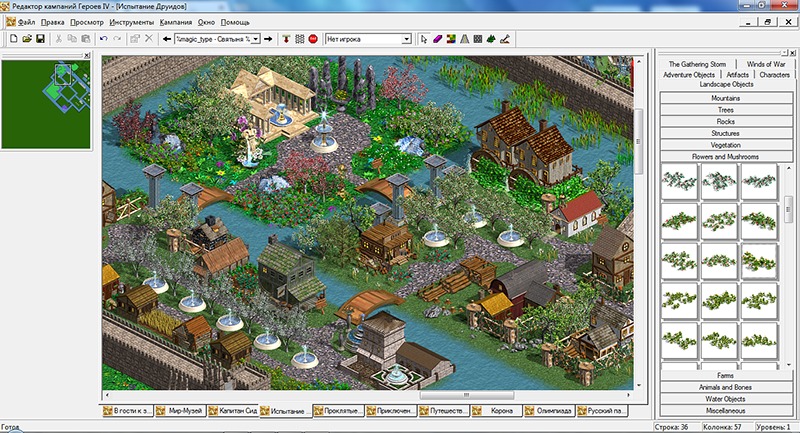Save the campaign with the floppy disk icon
Image resolution: width=800 pixels, height=433 pixels.
point(40,39)
